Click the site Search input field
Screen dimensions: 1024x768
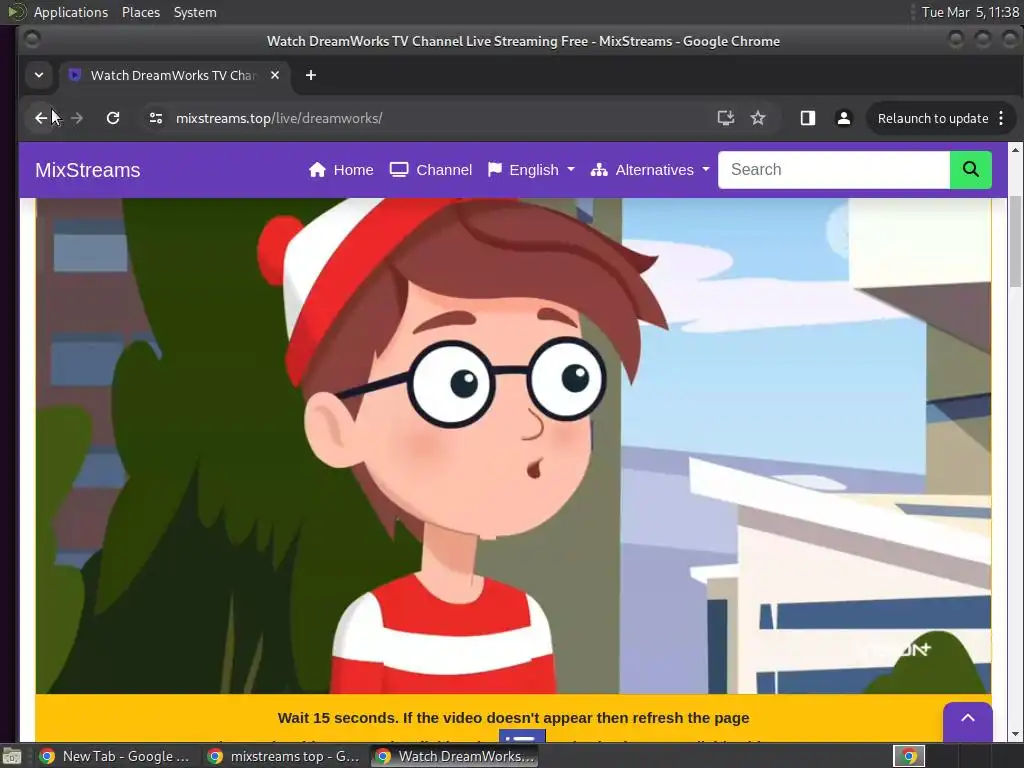[834, 170]
